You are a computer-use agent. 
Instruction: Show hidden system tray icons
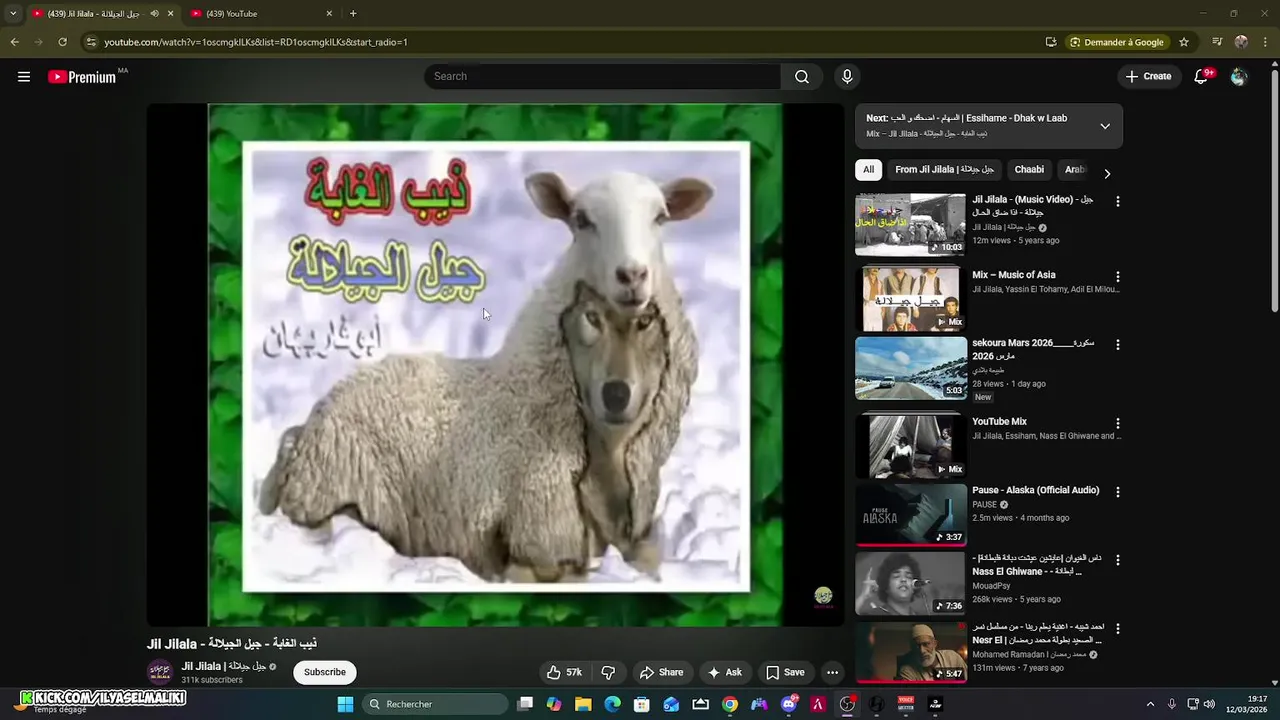coord(1150,704)
